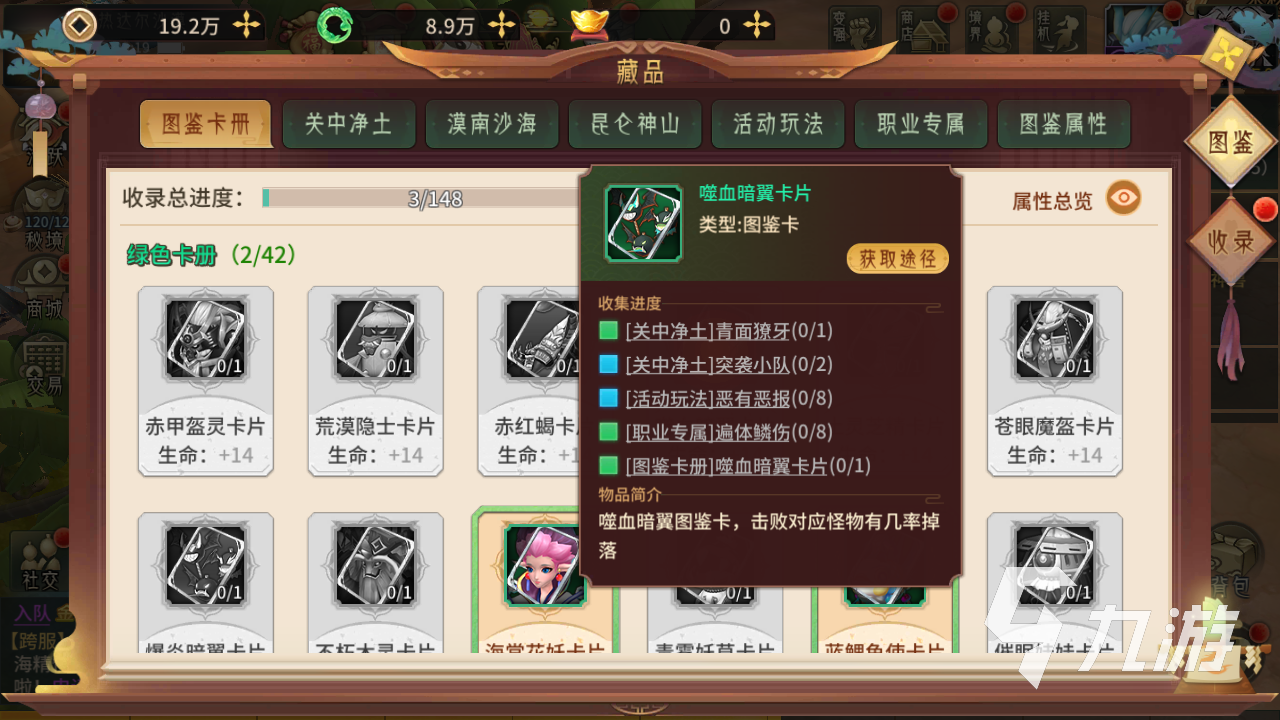Click the 噬血暗翼卡片 tooltip card icon
This screenshot has width=1280, height=720.
coord(643,223)
